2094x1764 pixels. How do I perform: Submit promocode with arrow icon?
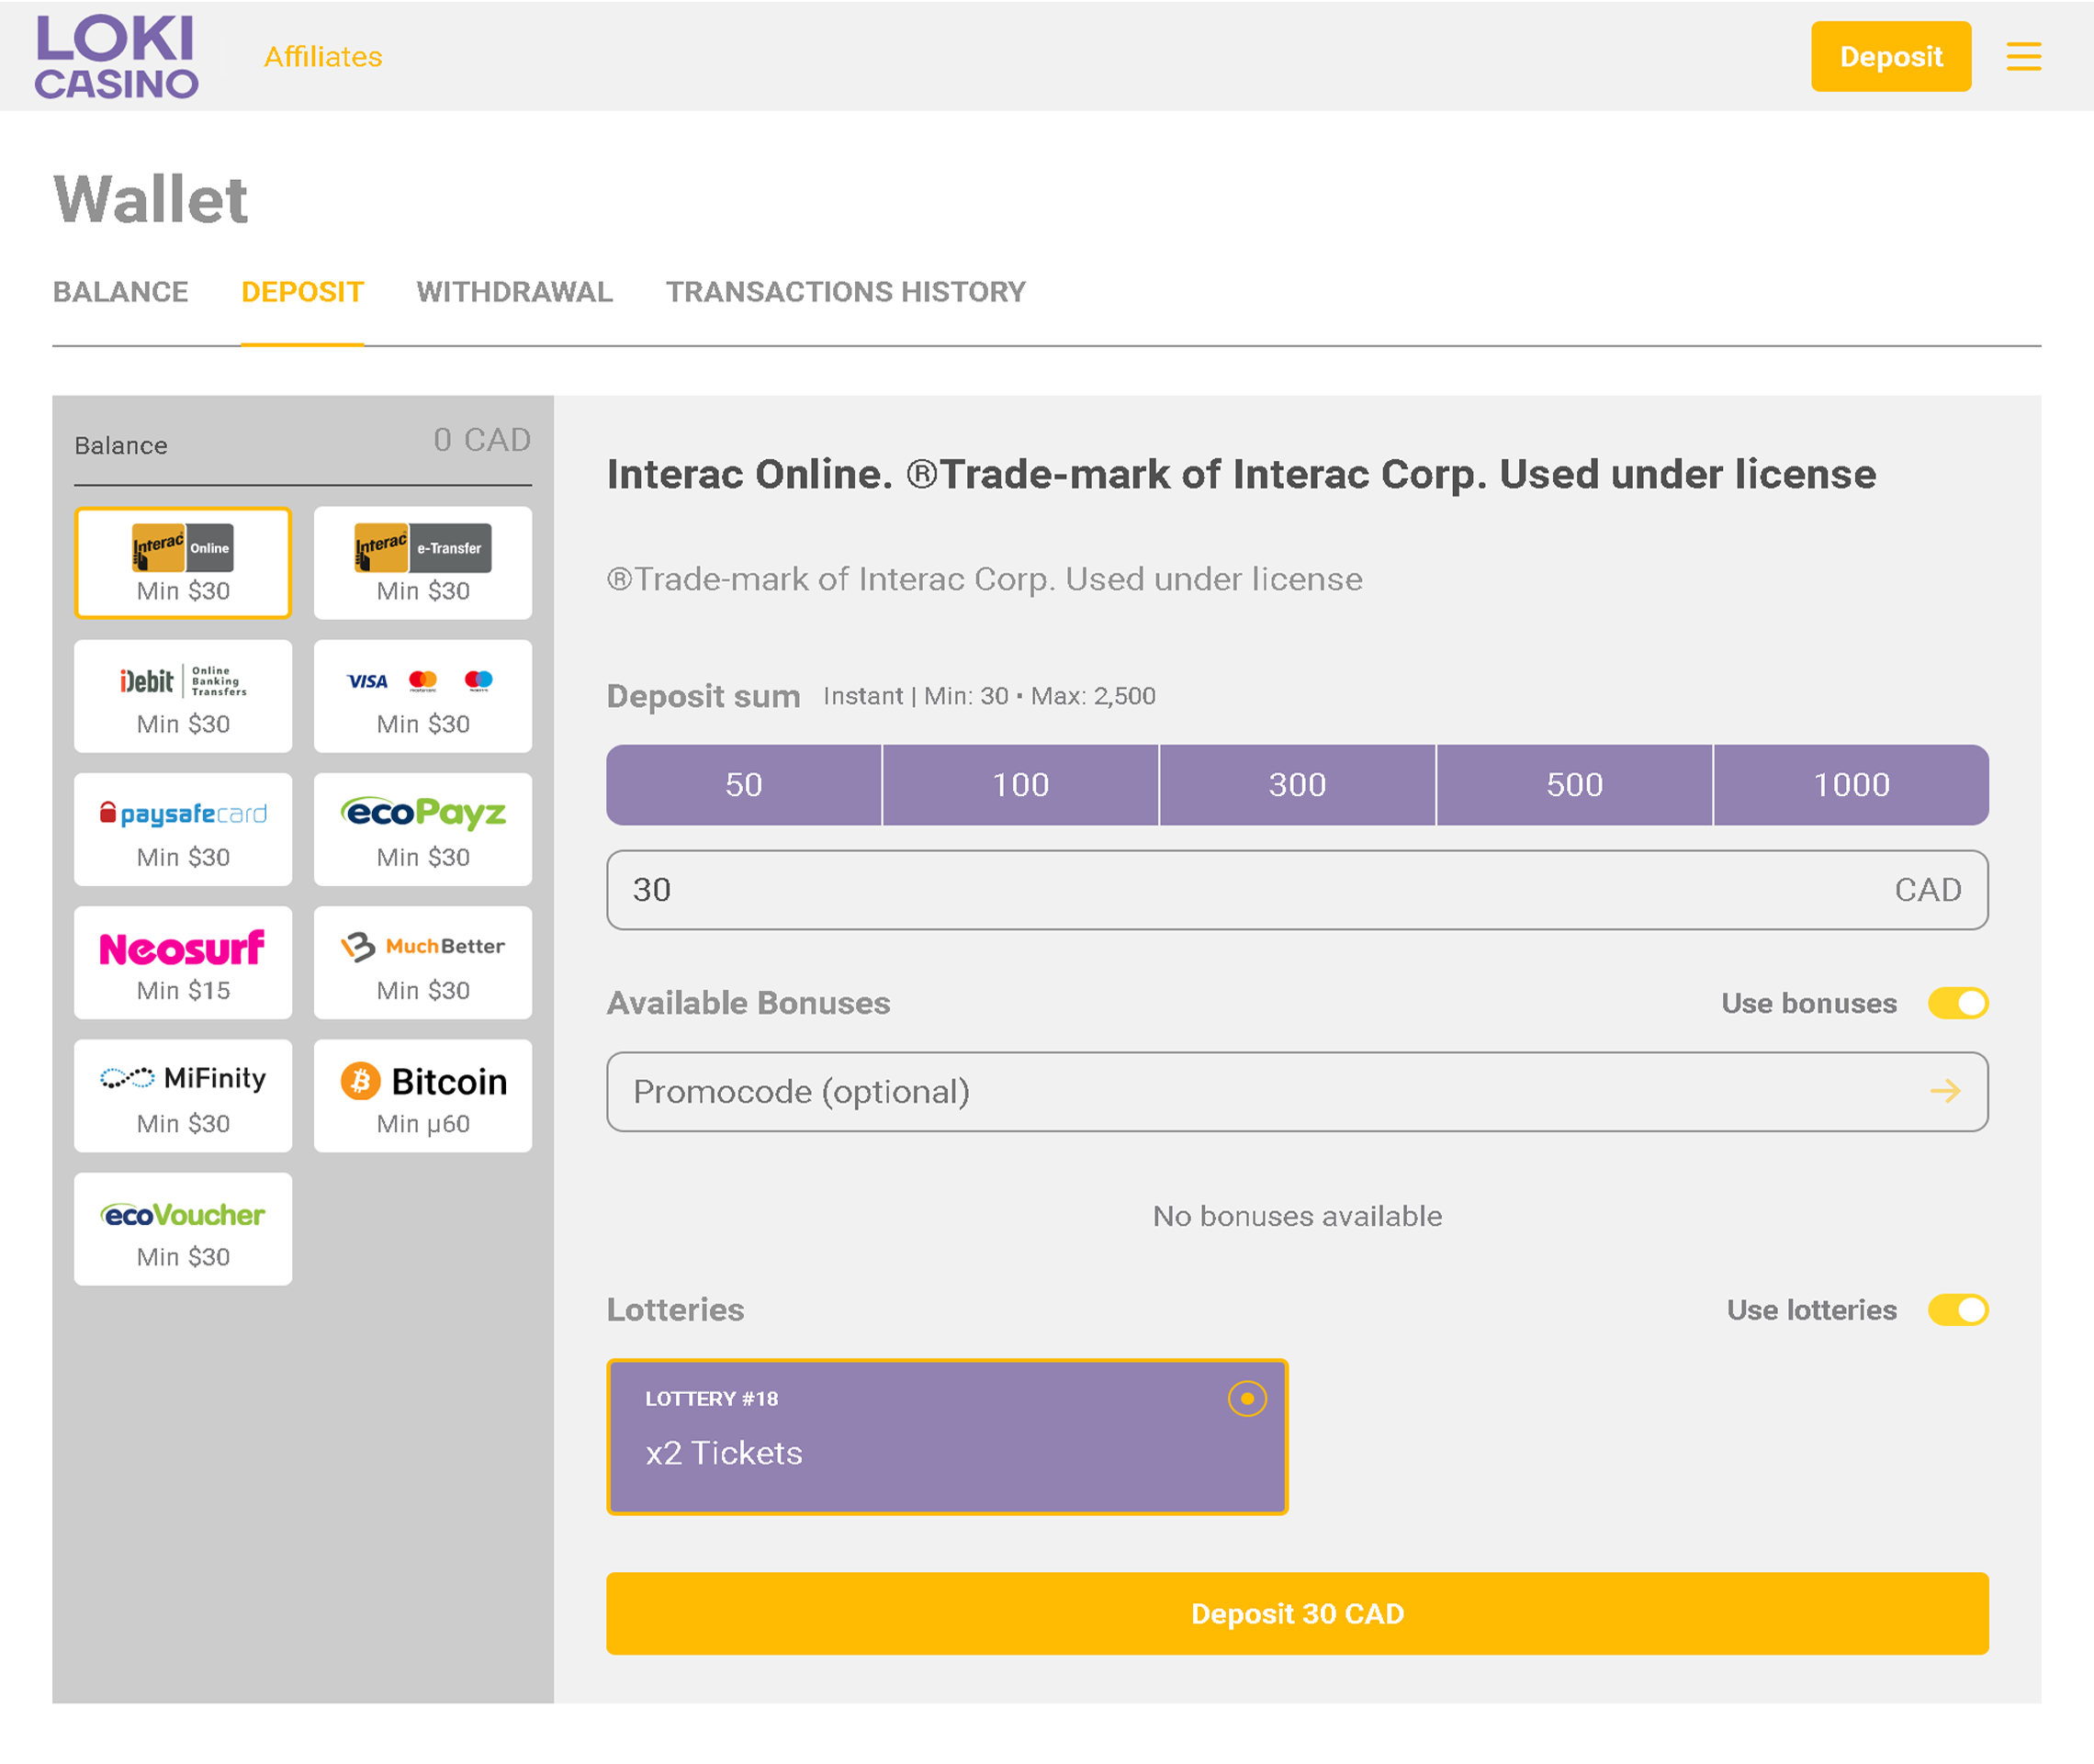1945,1091
